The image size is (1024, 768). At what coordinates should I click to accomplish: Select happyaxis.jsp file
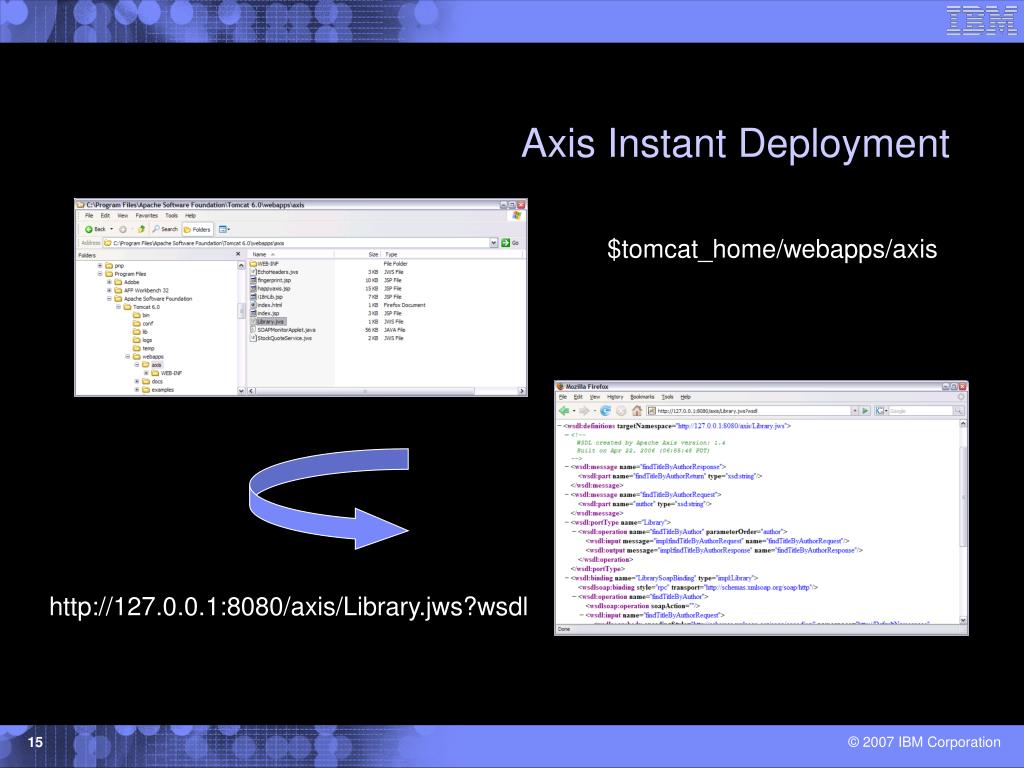270,289
